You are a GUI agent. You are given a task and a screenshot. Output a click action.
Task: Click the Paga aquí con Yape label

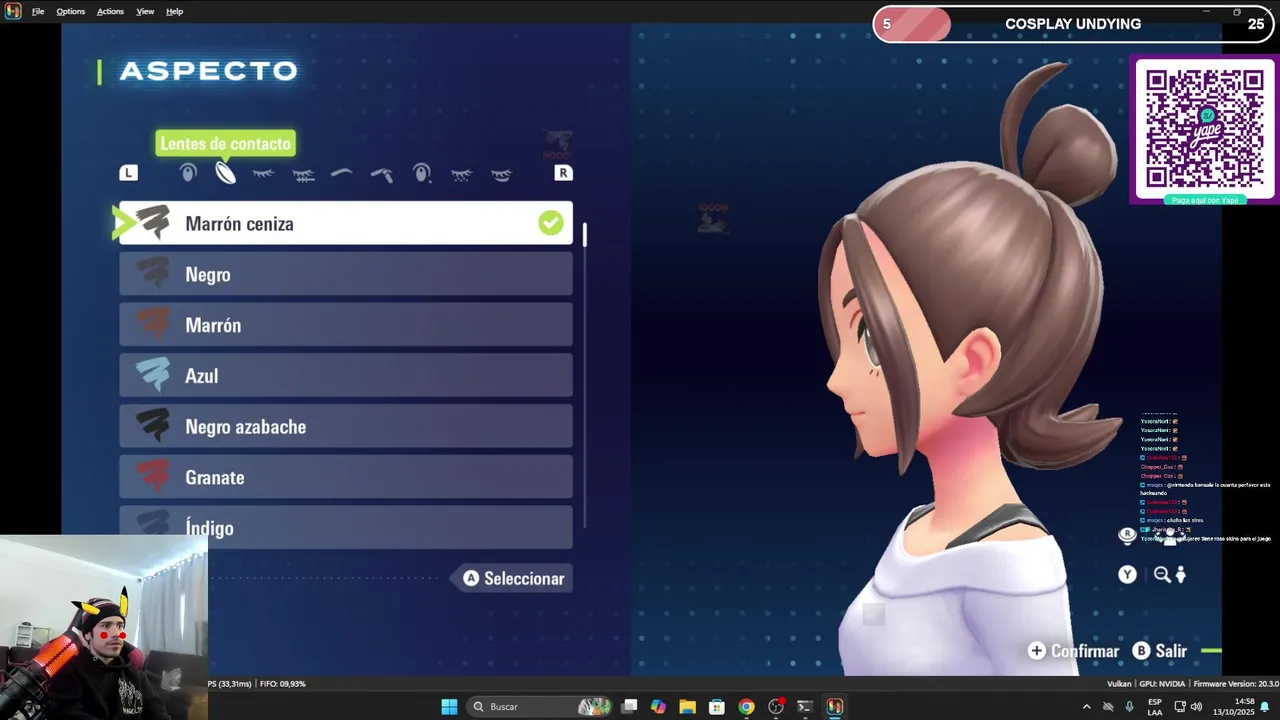pyautogui.click(x=1204, y=200)
